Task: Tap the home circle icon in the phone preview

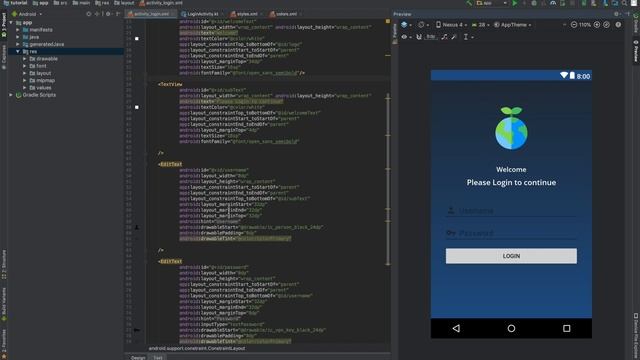Action: (x=511, y=328)
